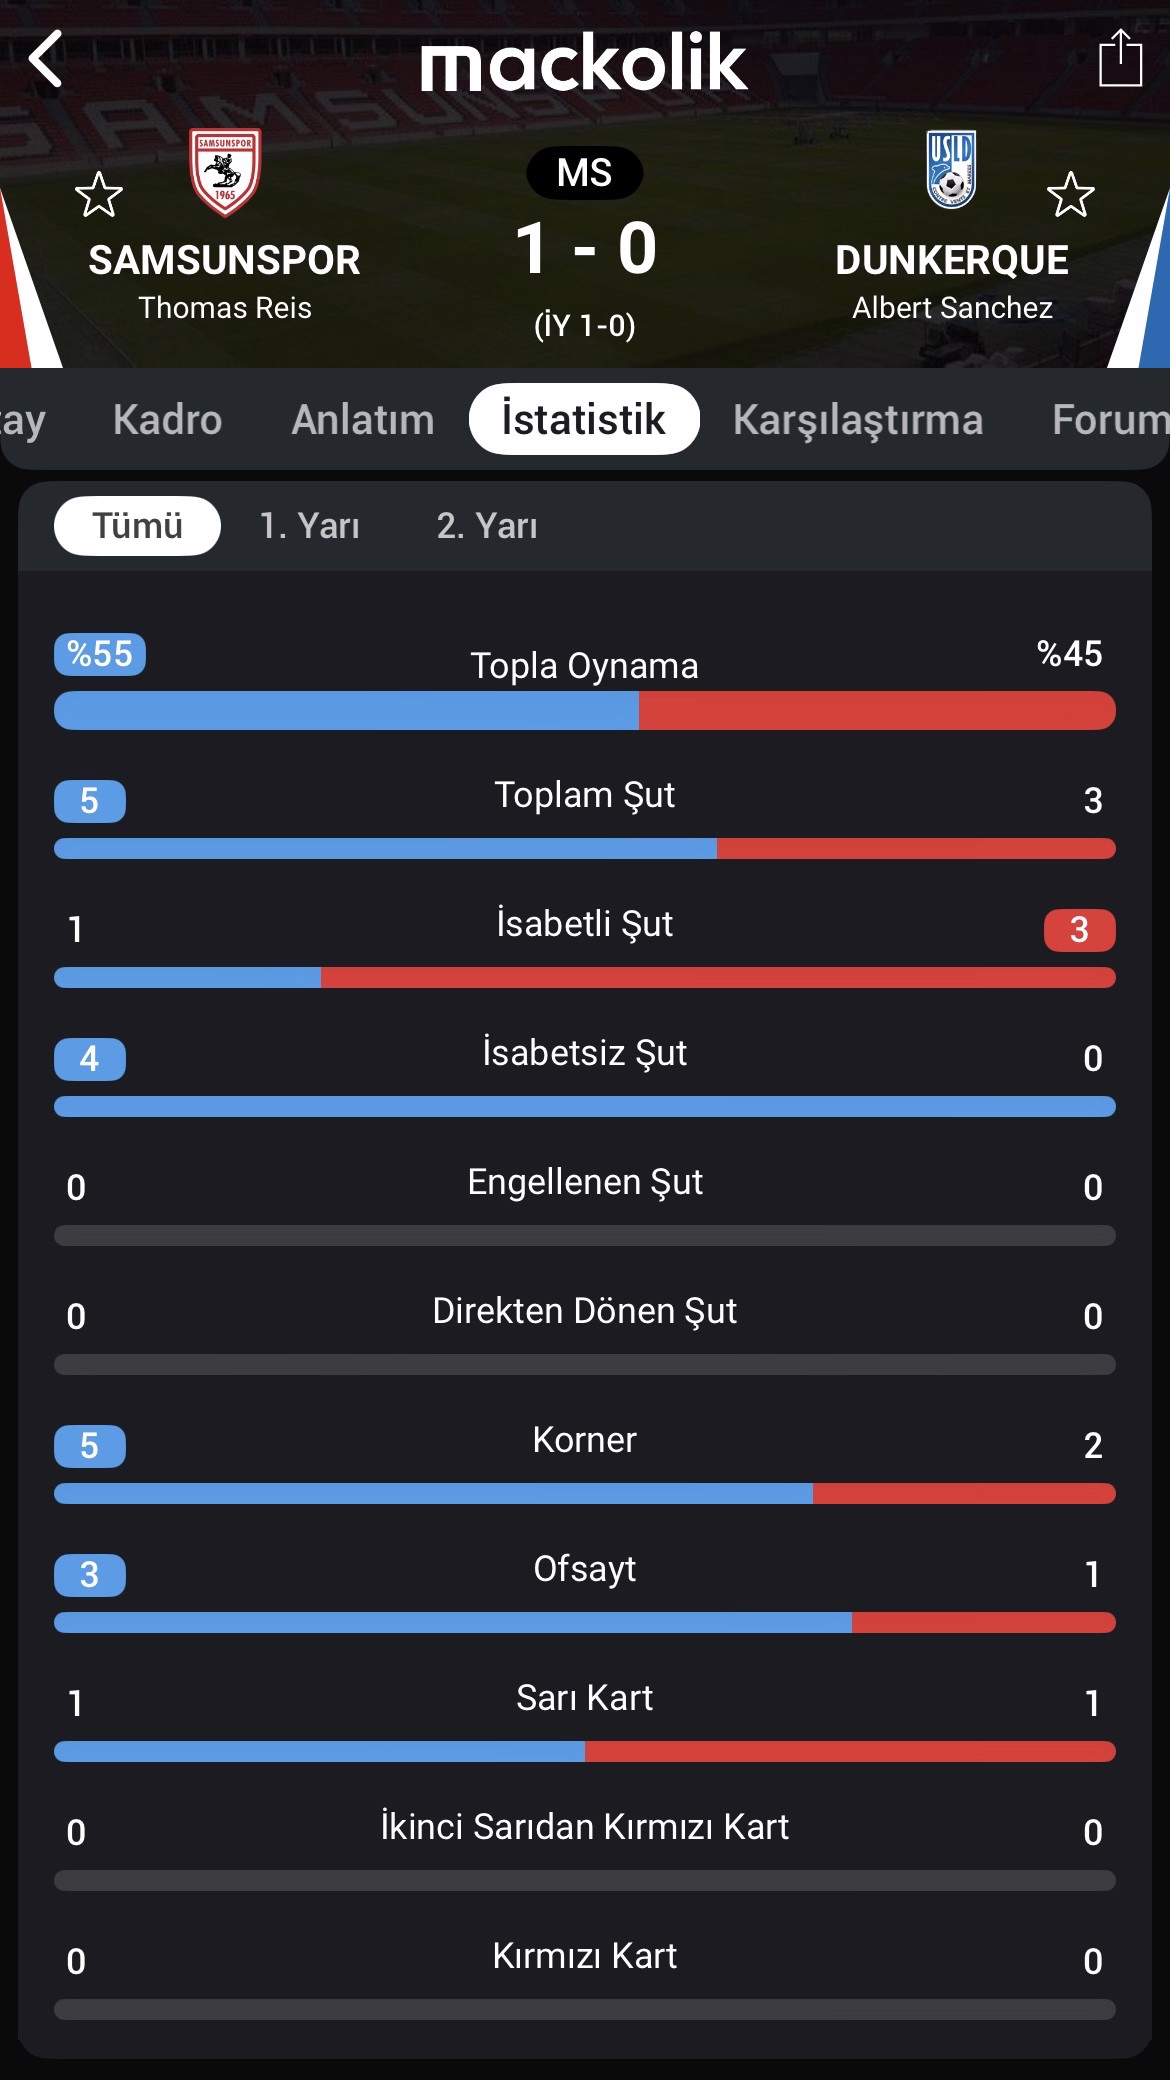This screenshot has height=2080, width=1170.
Task: Tap the DUNKERQUE team name
Action: tap(952, 260)
